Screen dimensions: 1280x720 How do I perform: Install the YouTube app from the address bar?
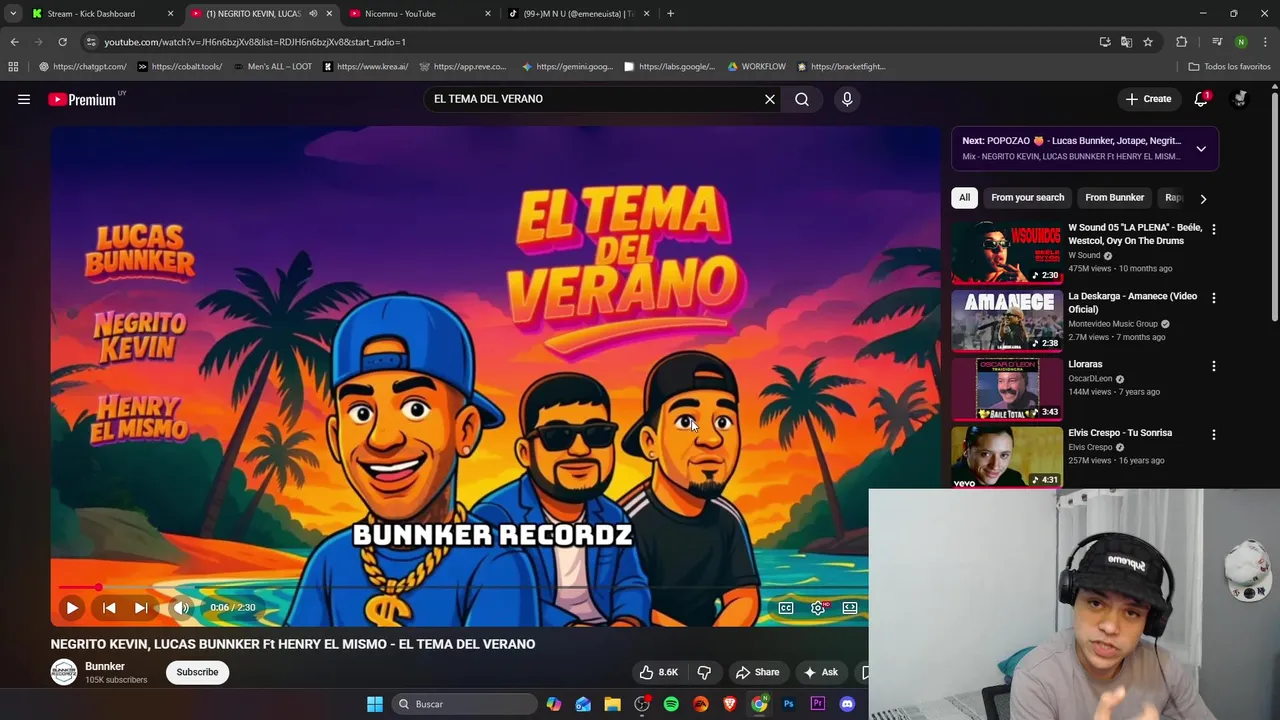pos(1105,42)
